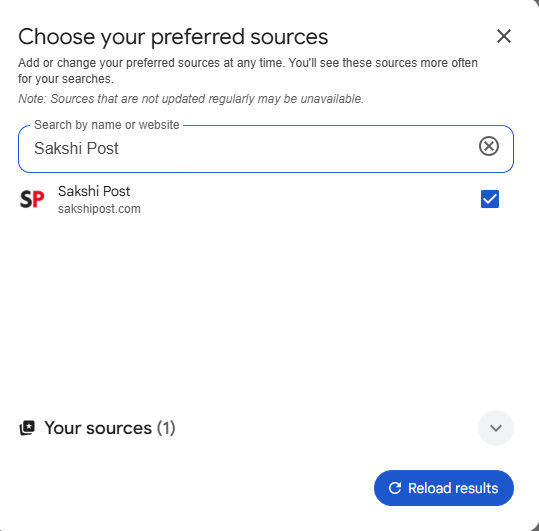Click the Choose your preferred sources title
539x531 pixels.
(173, 37)
